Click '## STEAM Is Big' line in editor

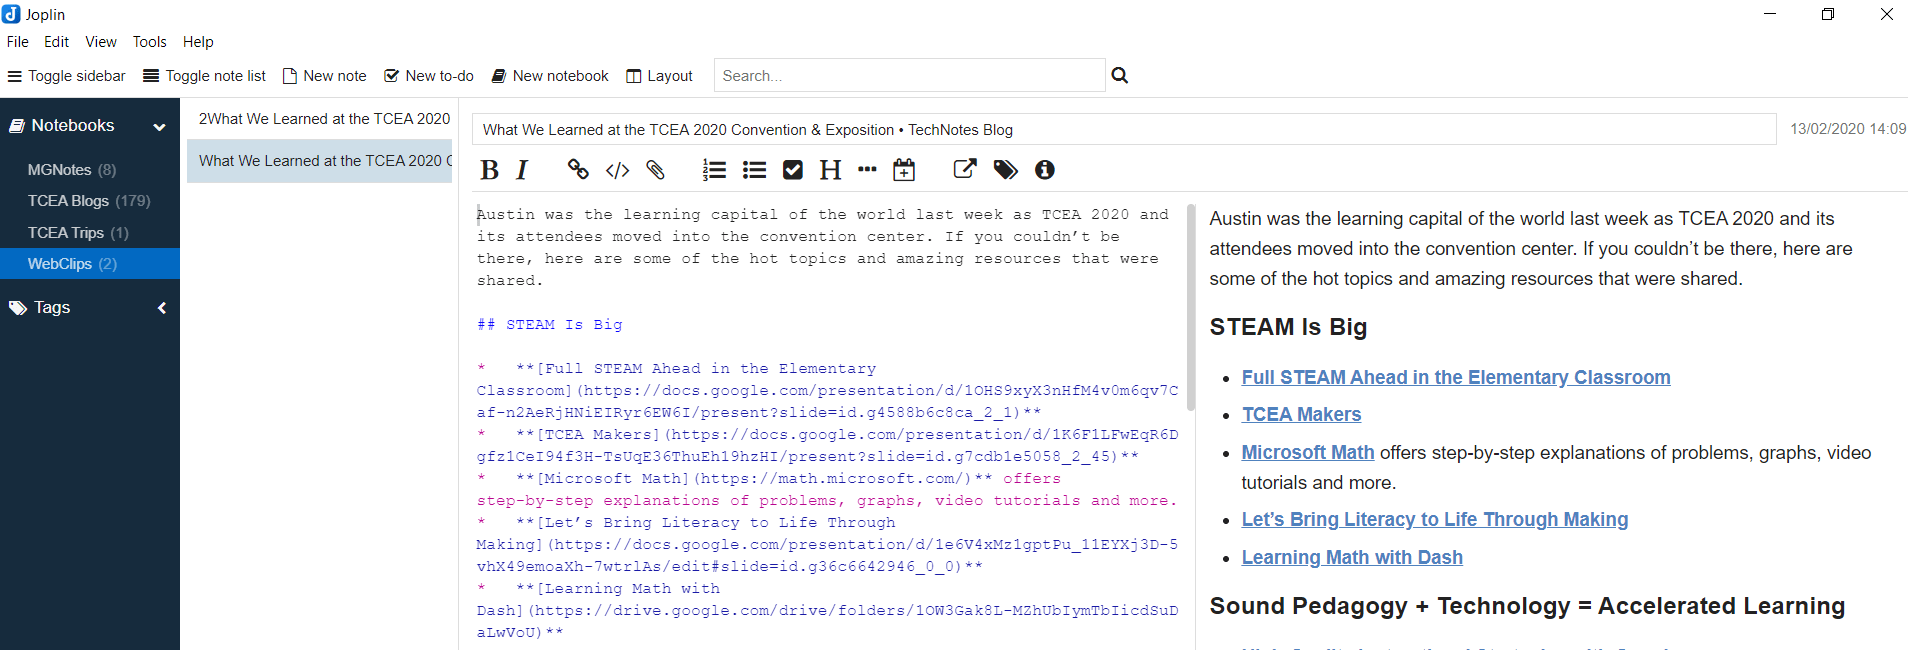point(550,325)
